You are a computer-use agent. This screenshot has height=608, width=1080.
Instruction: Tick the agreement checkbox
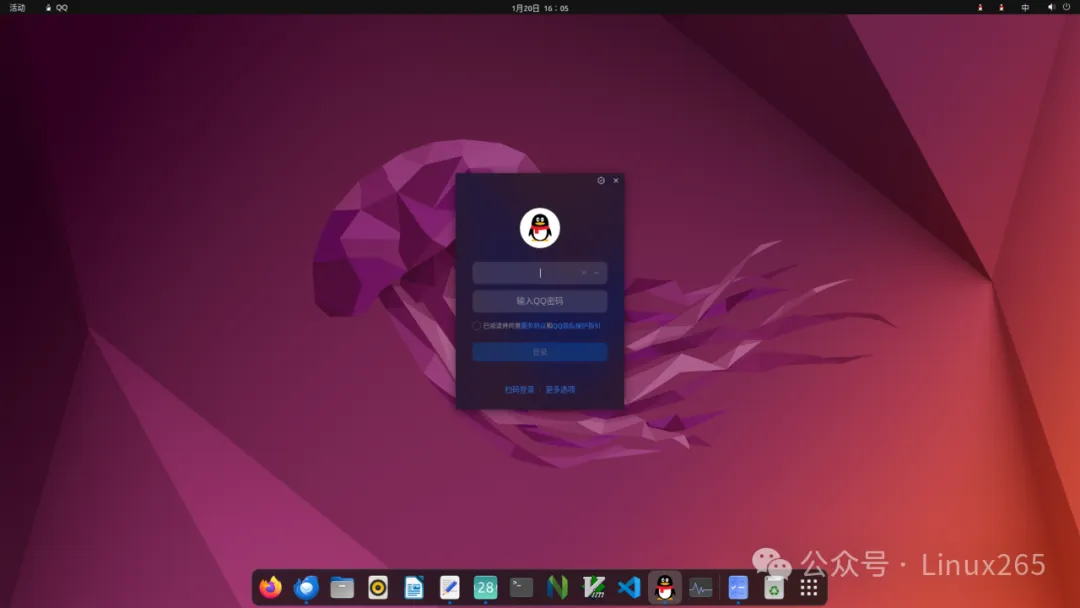[477, 326]
